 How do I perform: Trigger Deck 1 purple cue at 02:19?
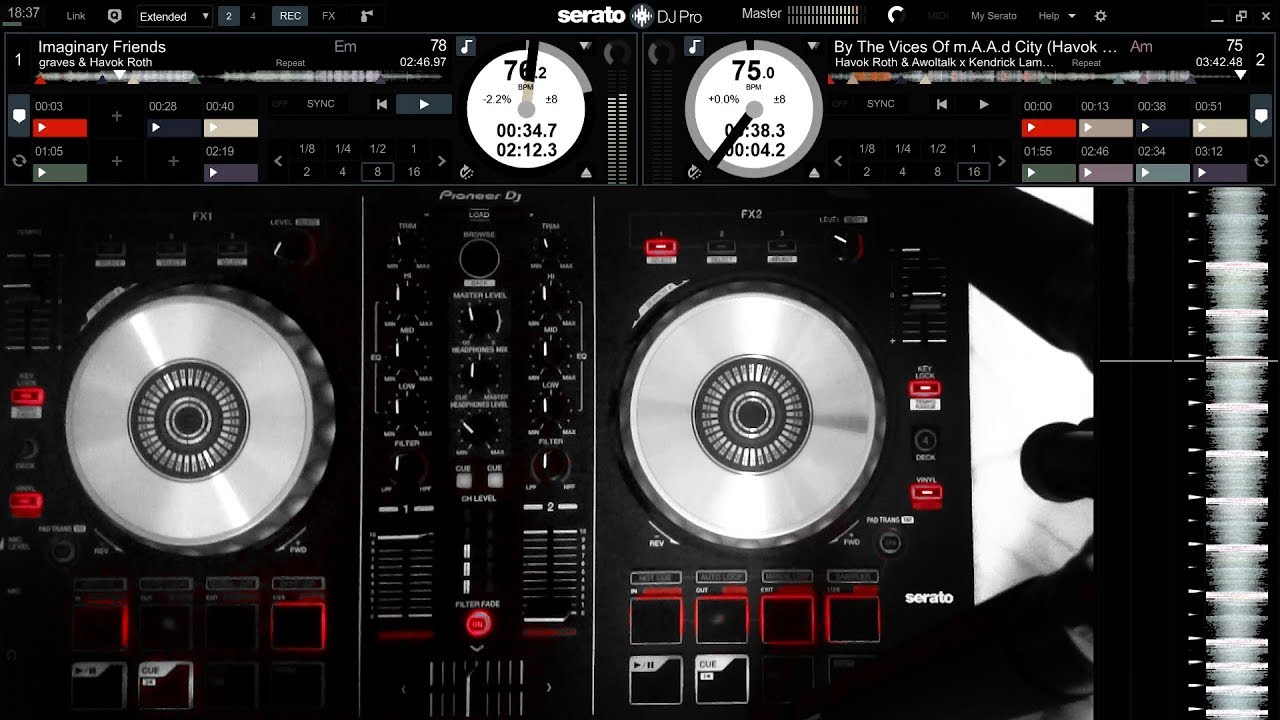231,172
